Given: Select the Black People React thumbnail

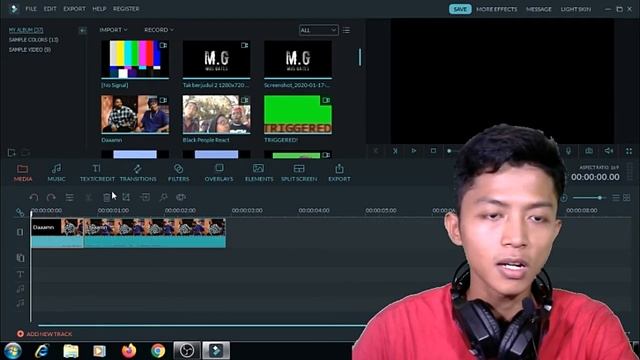Looking at the screenshot, I should tap(216, 114).
